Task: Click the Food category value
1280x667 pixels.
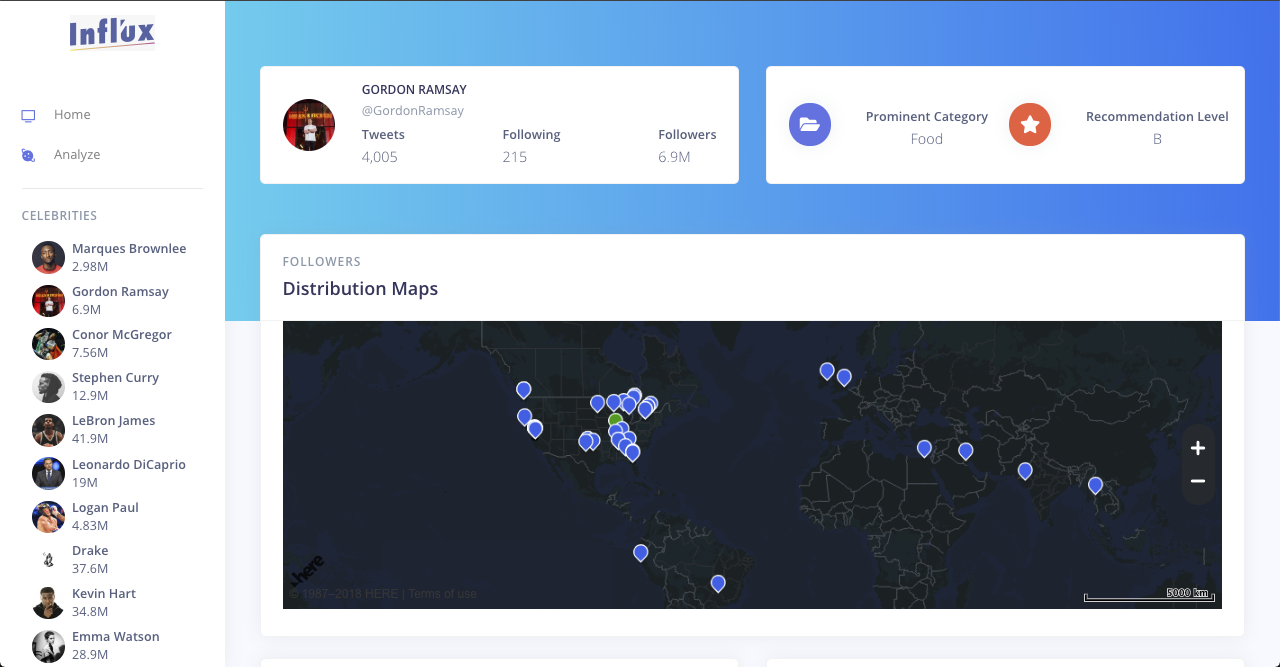Action: click(927, 139)
